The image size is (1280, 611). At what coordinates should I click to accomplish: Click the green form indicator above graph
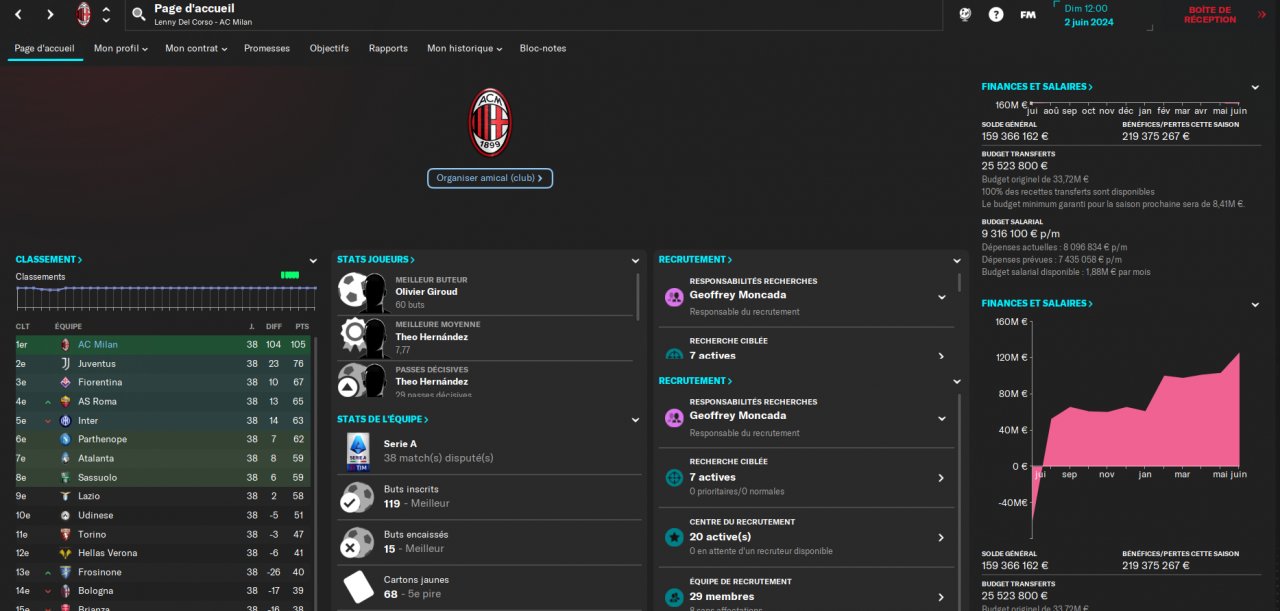(290, 275)
